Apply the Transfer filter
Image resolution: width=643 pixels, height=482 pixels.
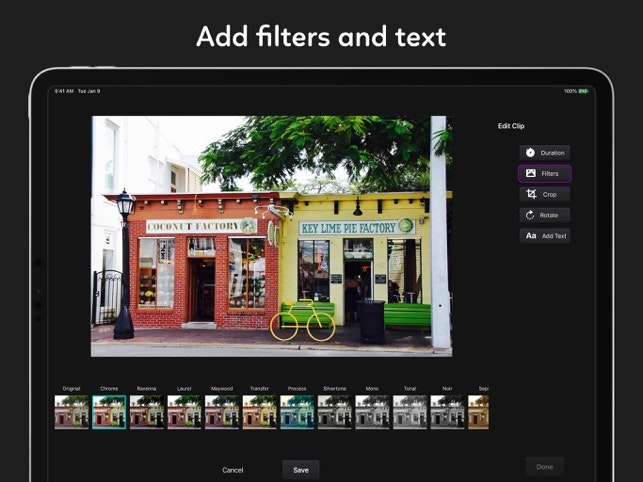click(259, 411)
